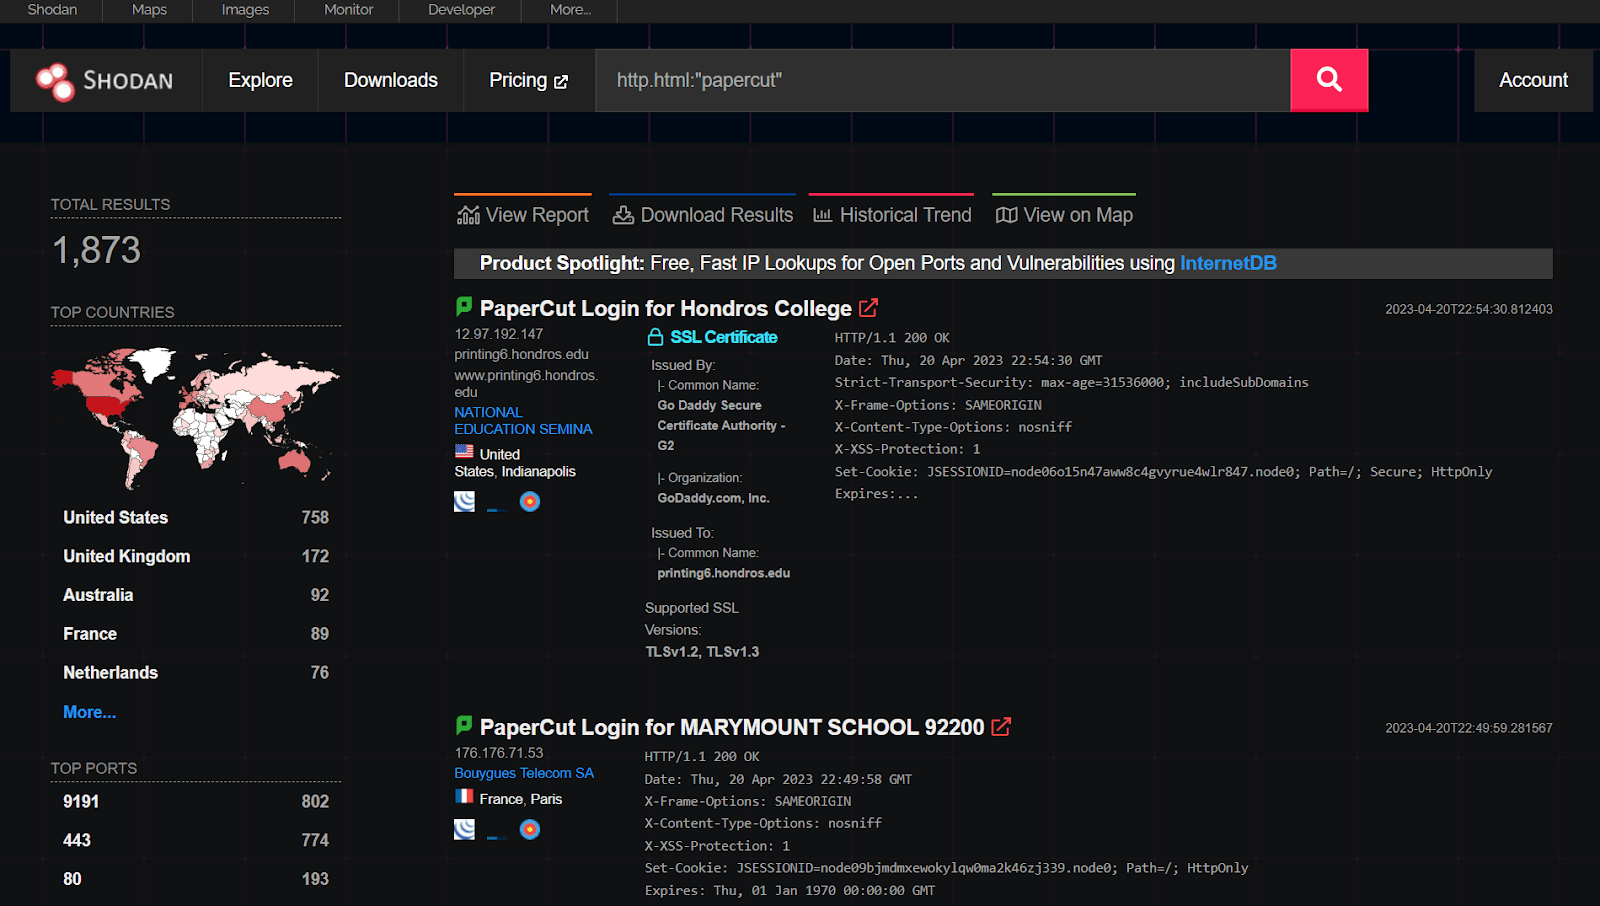Open Developer in the top bar
Screen dimensions: 1600x906
point(461,10)
